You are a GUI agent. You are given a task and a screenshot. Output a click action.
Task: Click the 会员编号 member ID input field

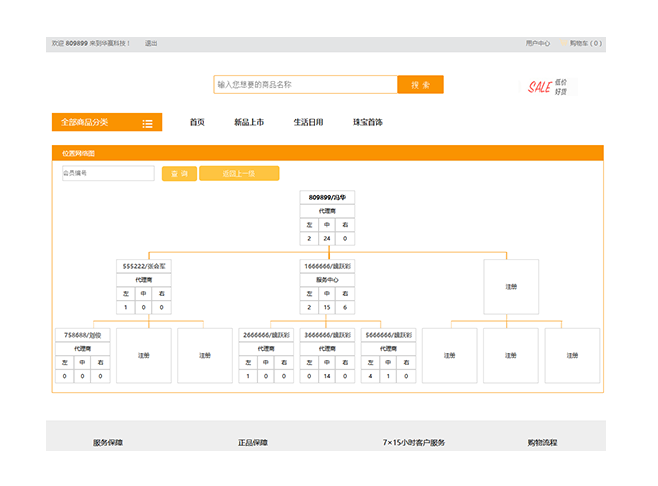[108, 174]
